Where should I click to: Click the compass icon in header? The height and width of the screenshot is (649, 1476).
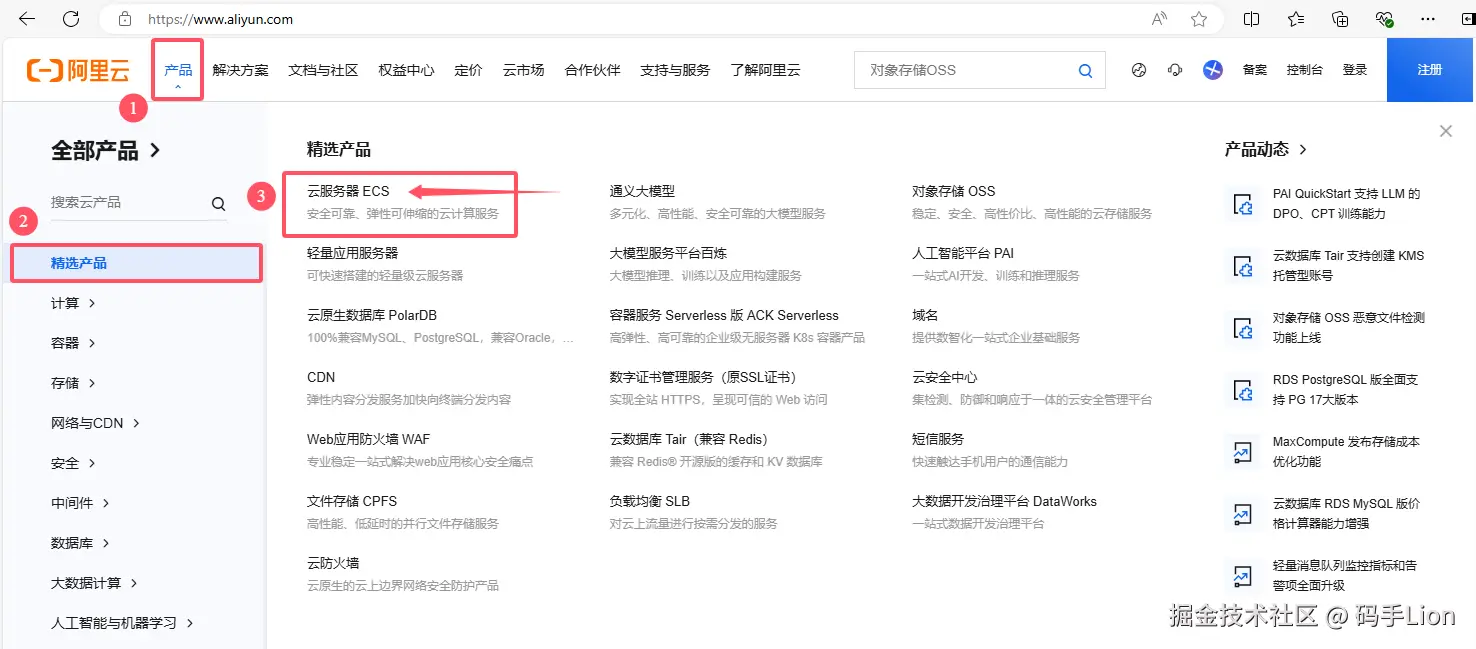1138,70
